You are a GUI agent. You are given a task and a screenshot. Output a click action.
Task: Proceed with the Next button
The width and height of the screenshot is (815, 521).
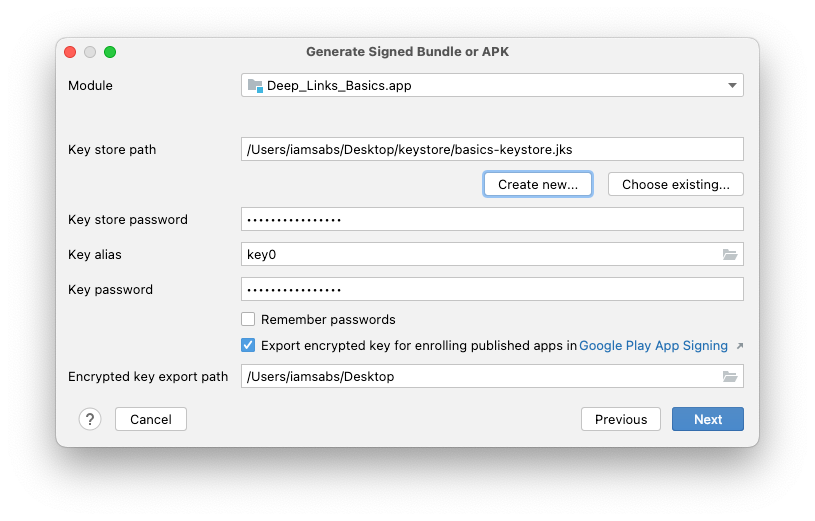pos(707,419)
